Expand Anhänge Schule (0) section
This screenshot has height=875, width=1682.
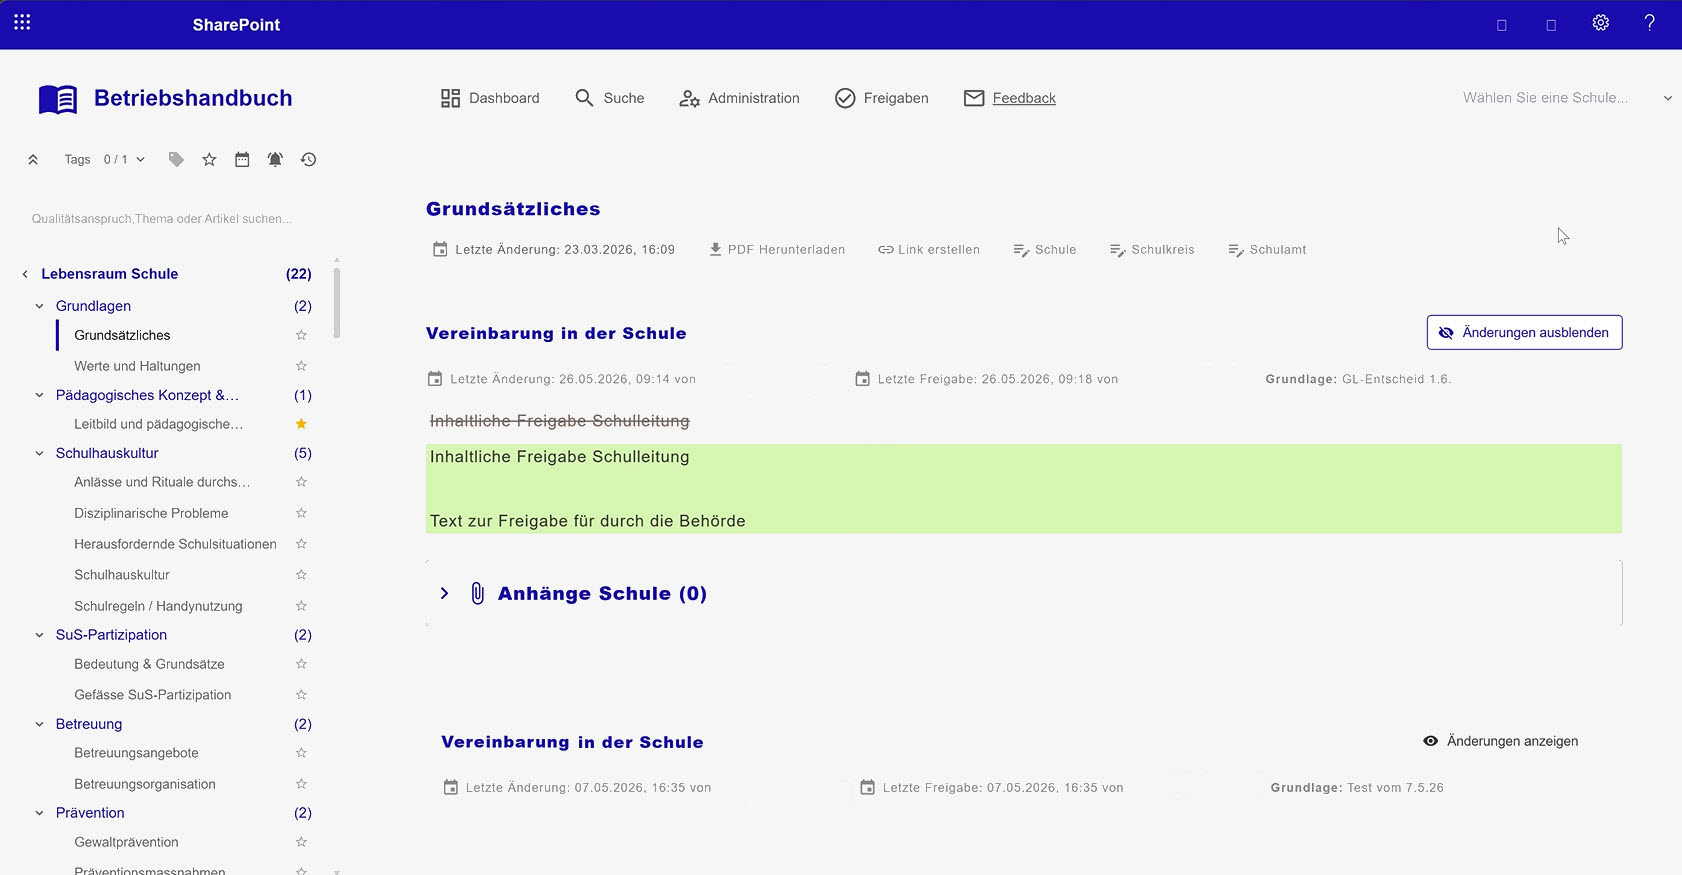pyautogui.click(x=445, y=593)
